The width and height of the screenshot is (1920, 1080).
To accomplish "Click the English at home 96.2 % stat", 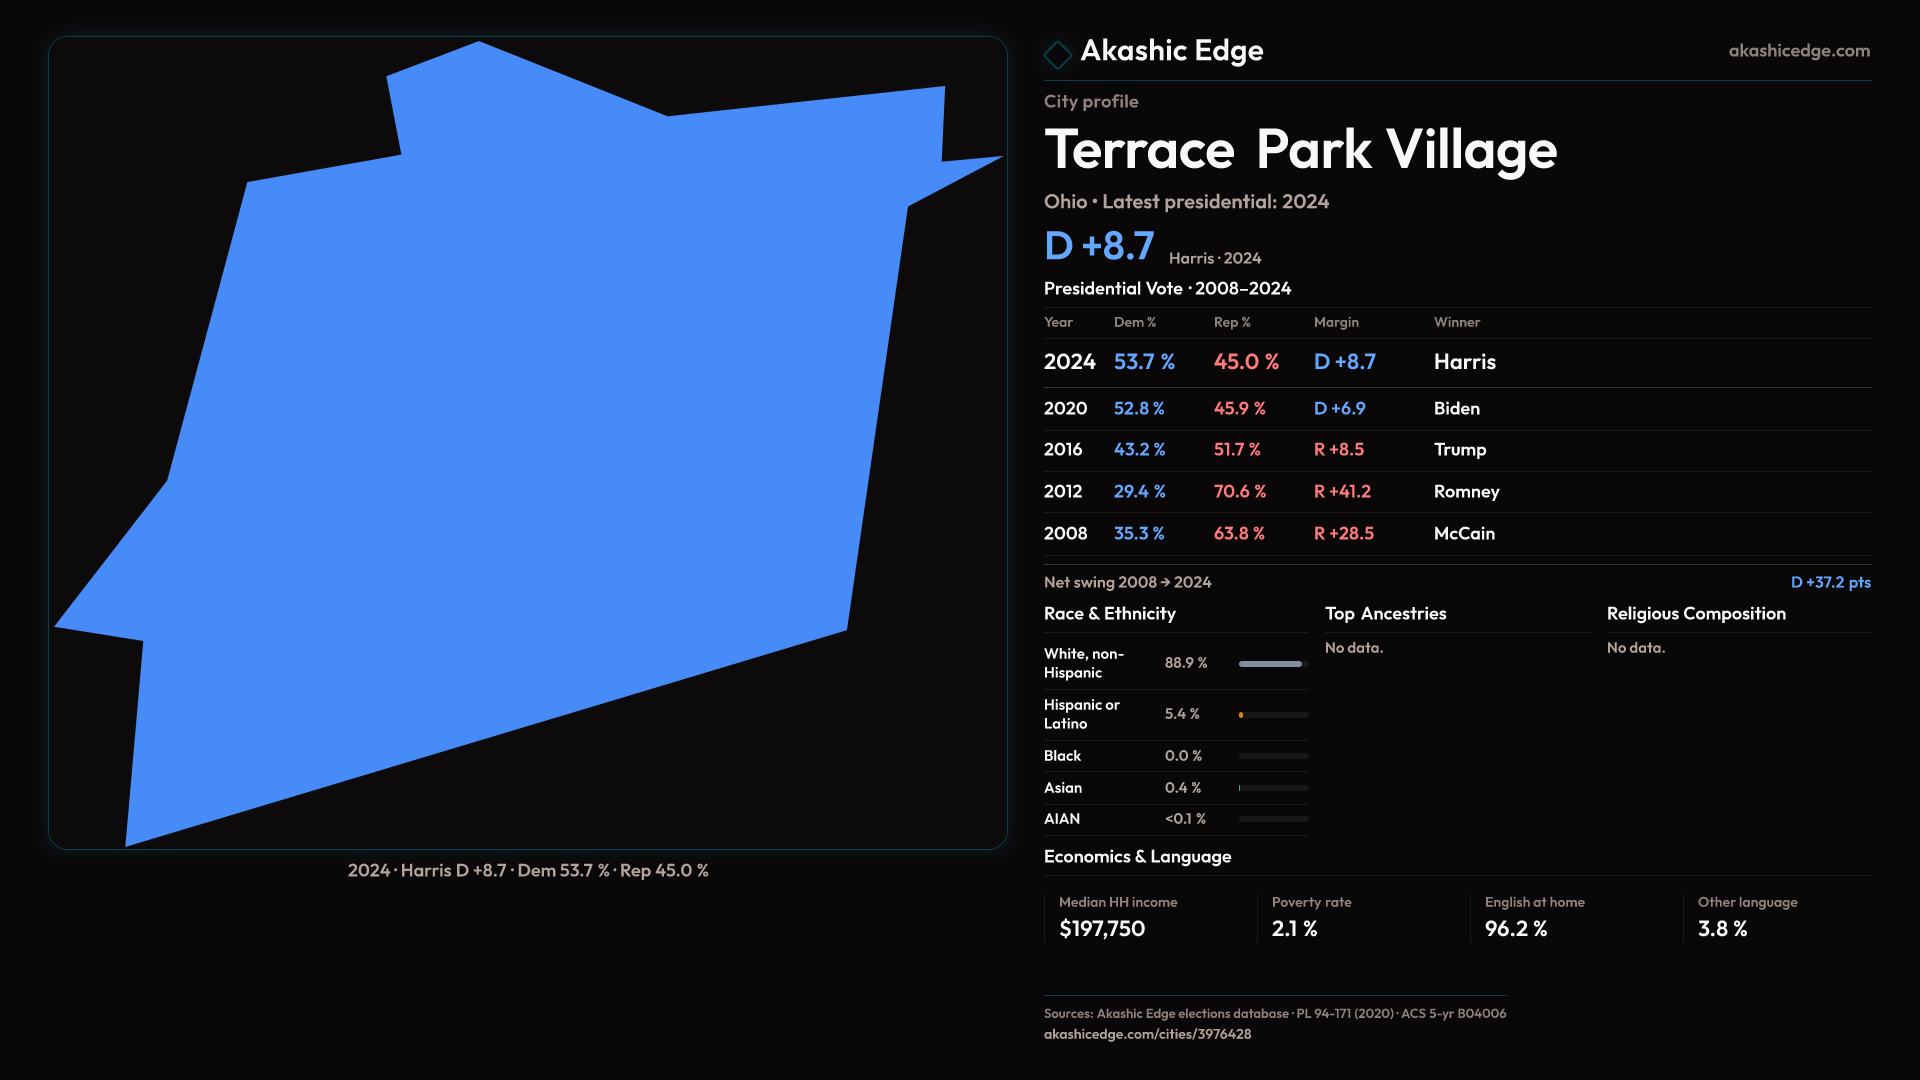I will click(x=1515, y=929).
